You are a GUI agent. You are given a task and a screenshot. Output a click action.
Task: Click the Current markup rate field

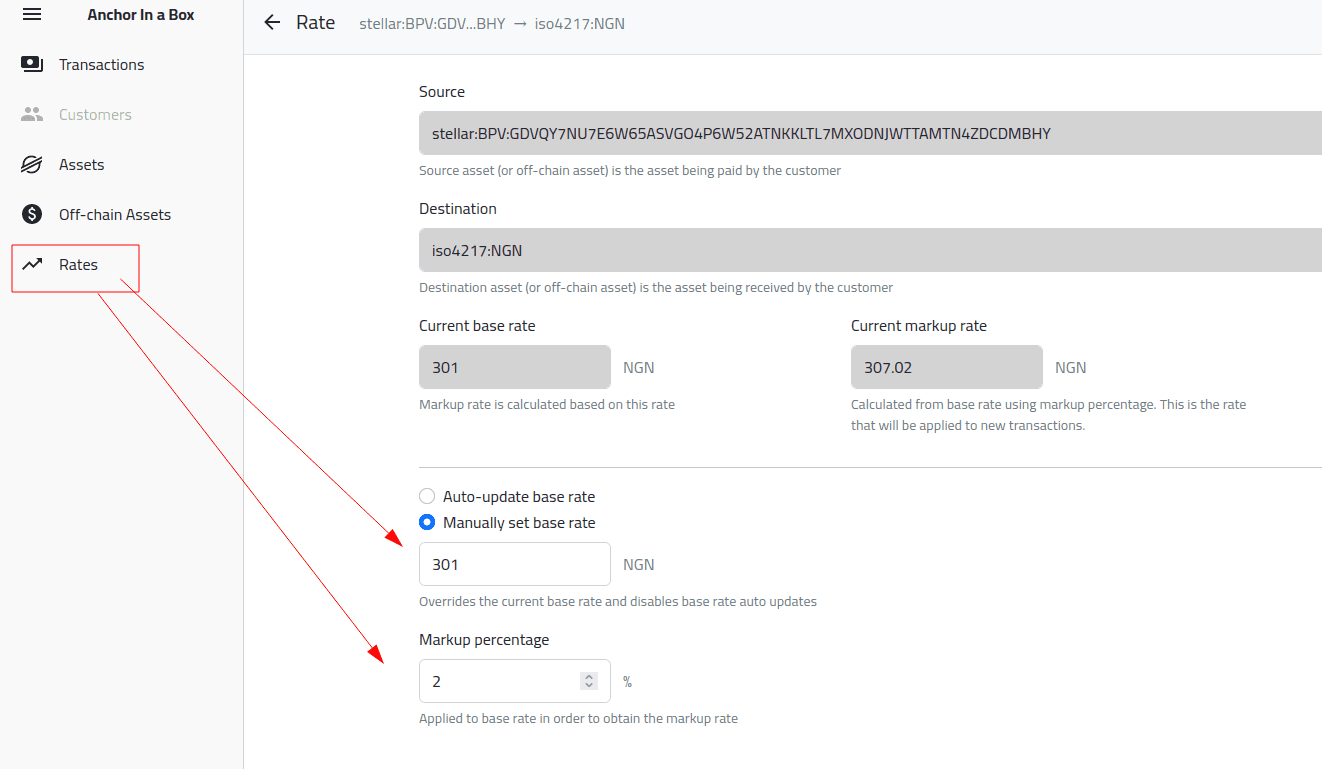[x=947, y=367]
